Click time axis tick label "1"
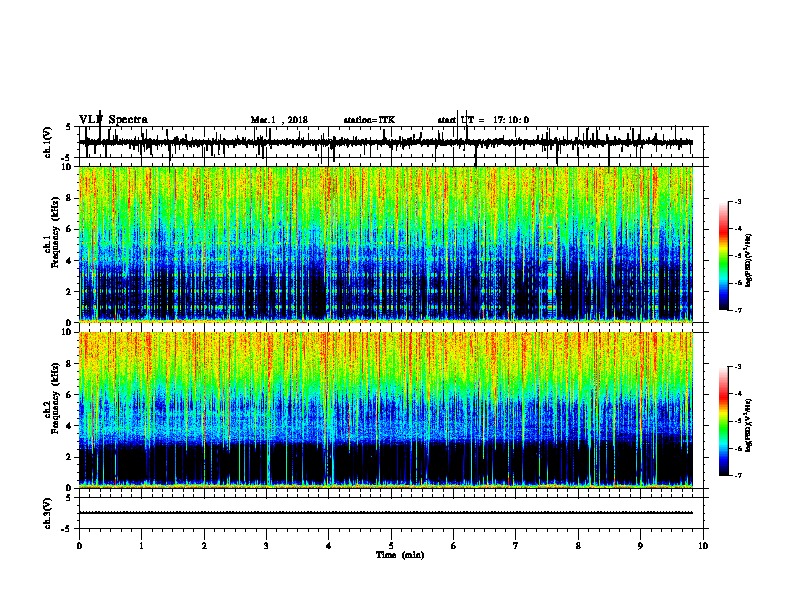This screenshot has height=612, width=792. coord(141,546)
